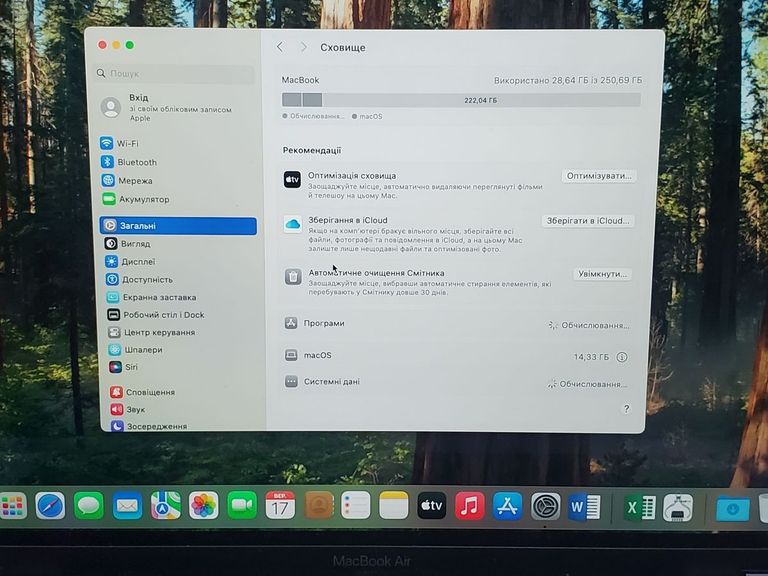Screen dimensions: 768x576
Task: Open the help question mark button
Action: 626,409
